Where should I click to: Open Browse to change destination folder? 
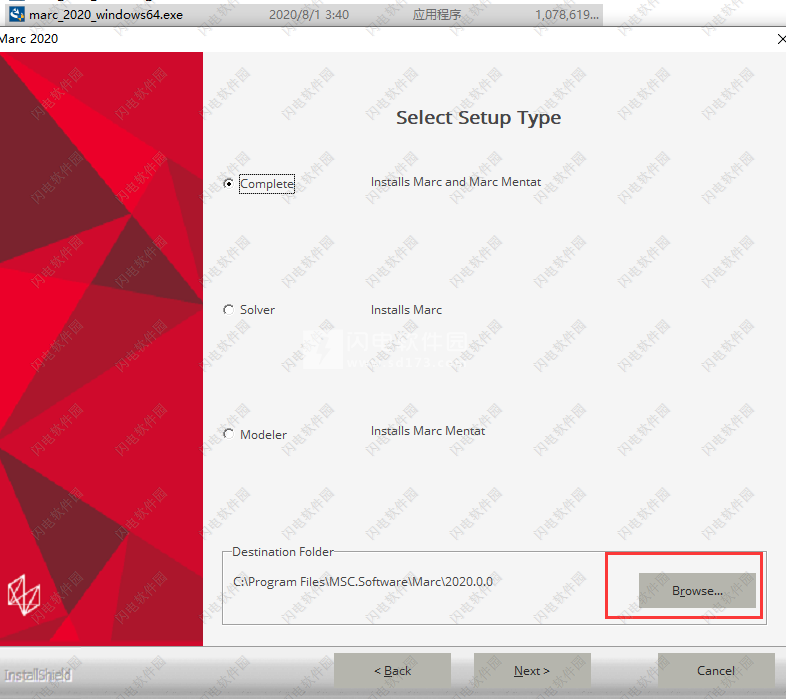coord(697,591)
